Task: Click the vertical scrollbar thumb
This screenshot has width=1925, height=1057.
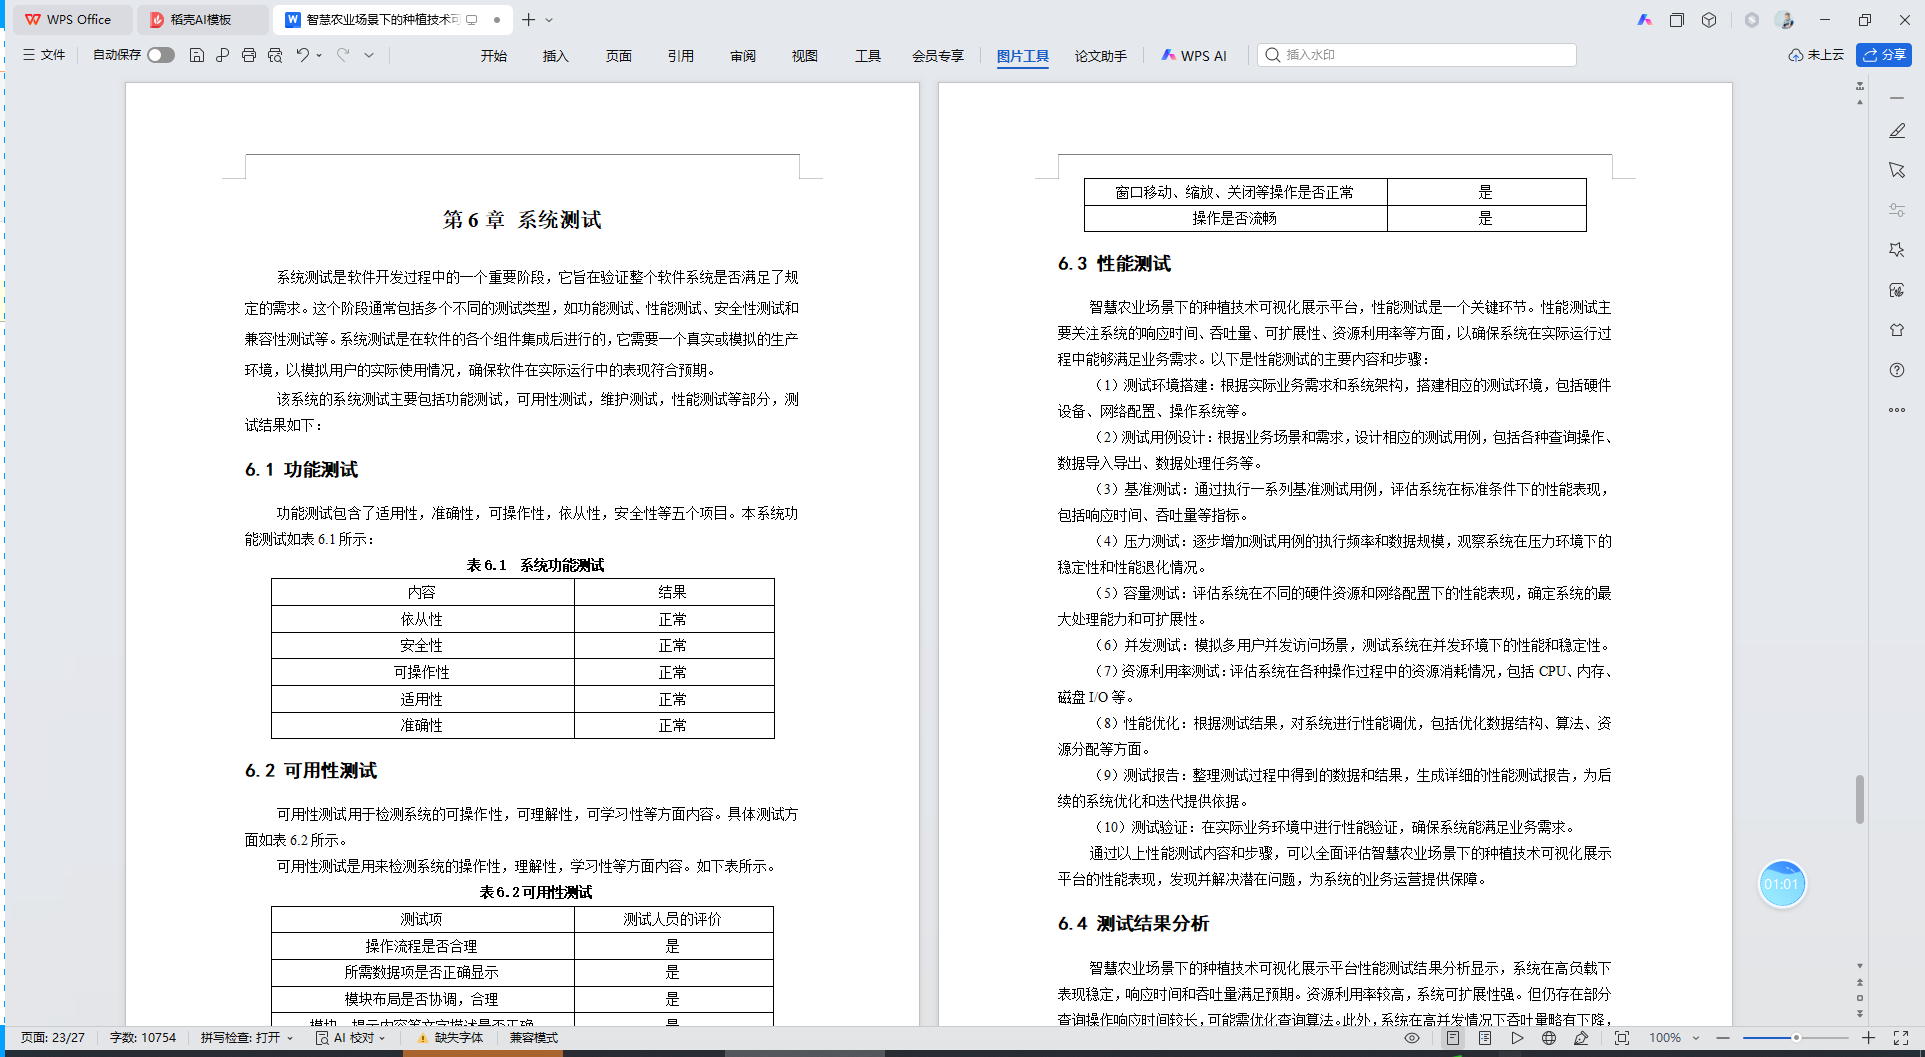Action: tap(1860, 799)
